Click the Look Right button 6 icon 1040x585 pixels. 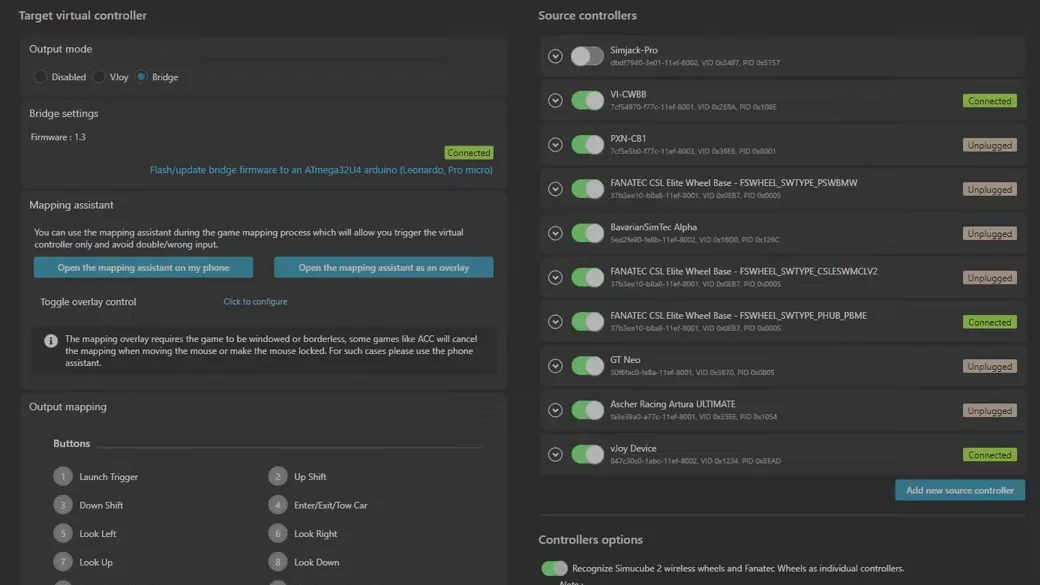278,533
